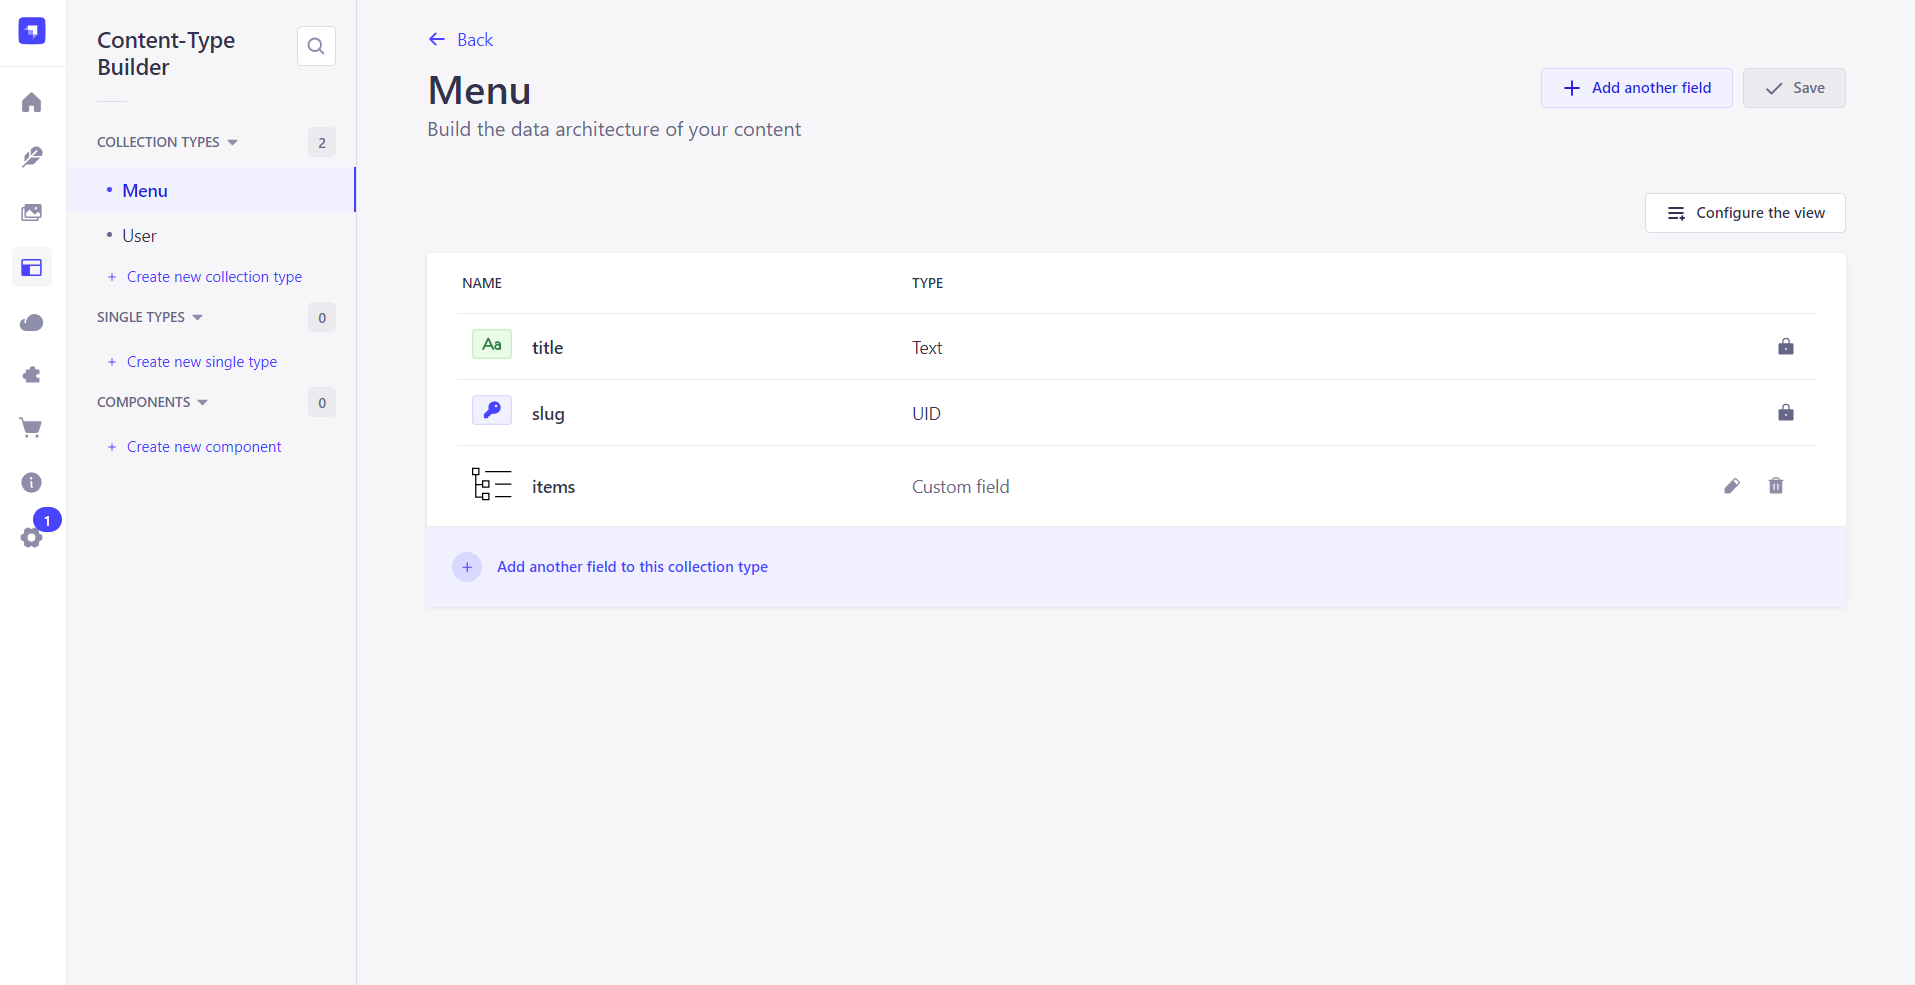The height and width of the screenshot is (985, 1915).
Task: Click Create new collection type link
Action: pos(214,277)
